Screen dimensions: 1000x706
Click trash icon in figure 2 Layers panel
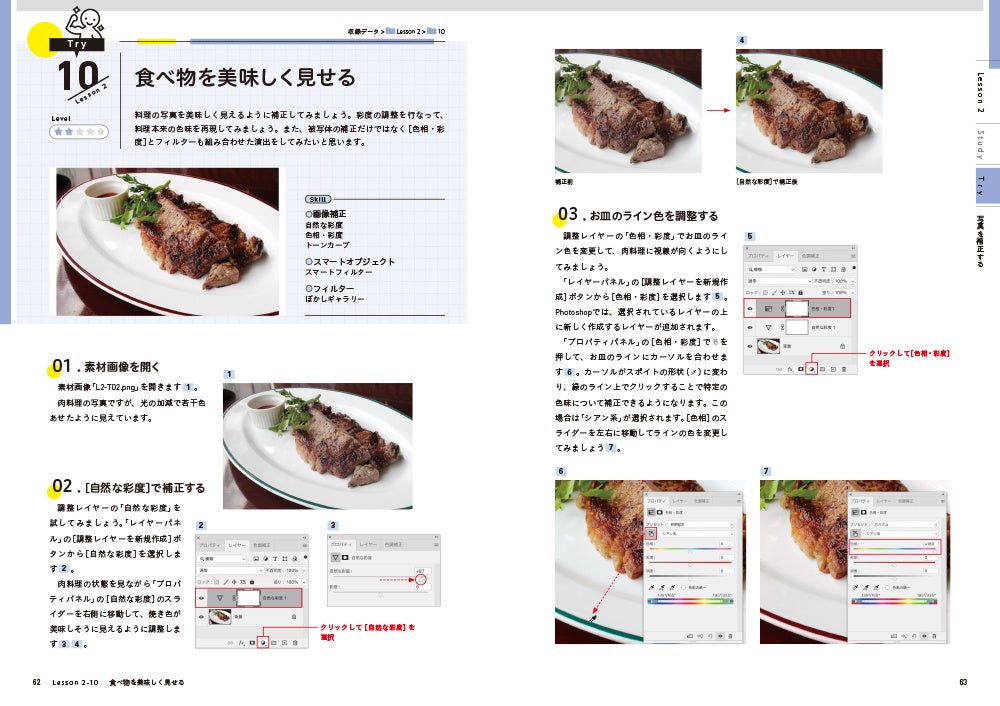(295, 643)
